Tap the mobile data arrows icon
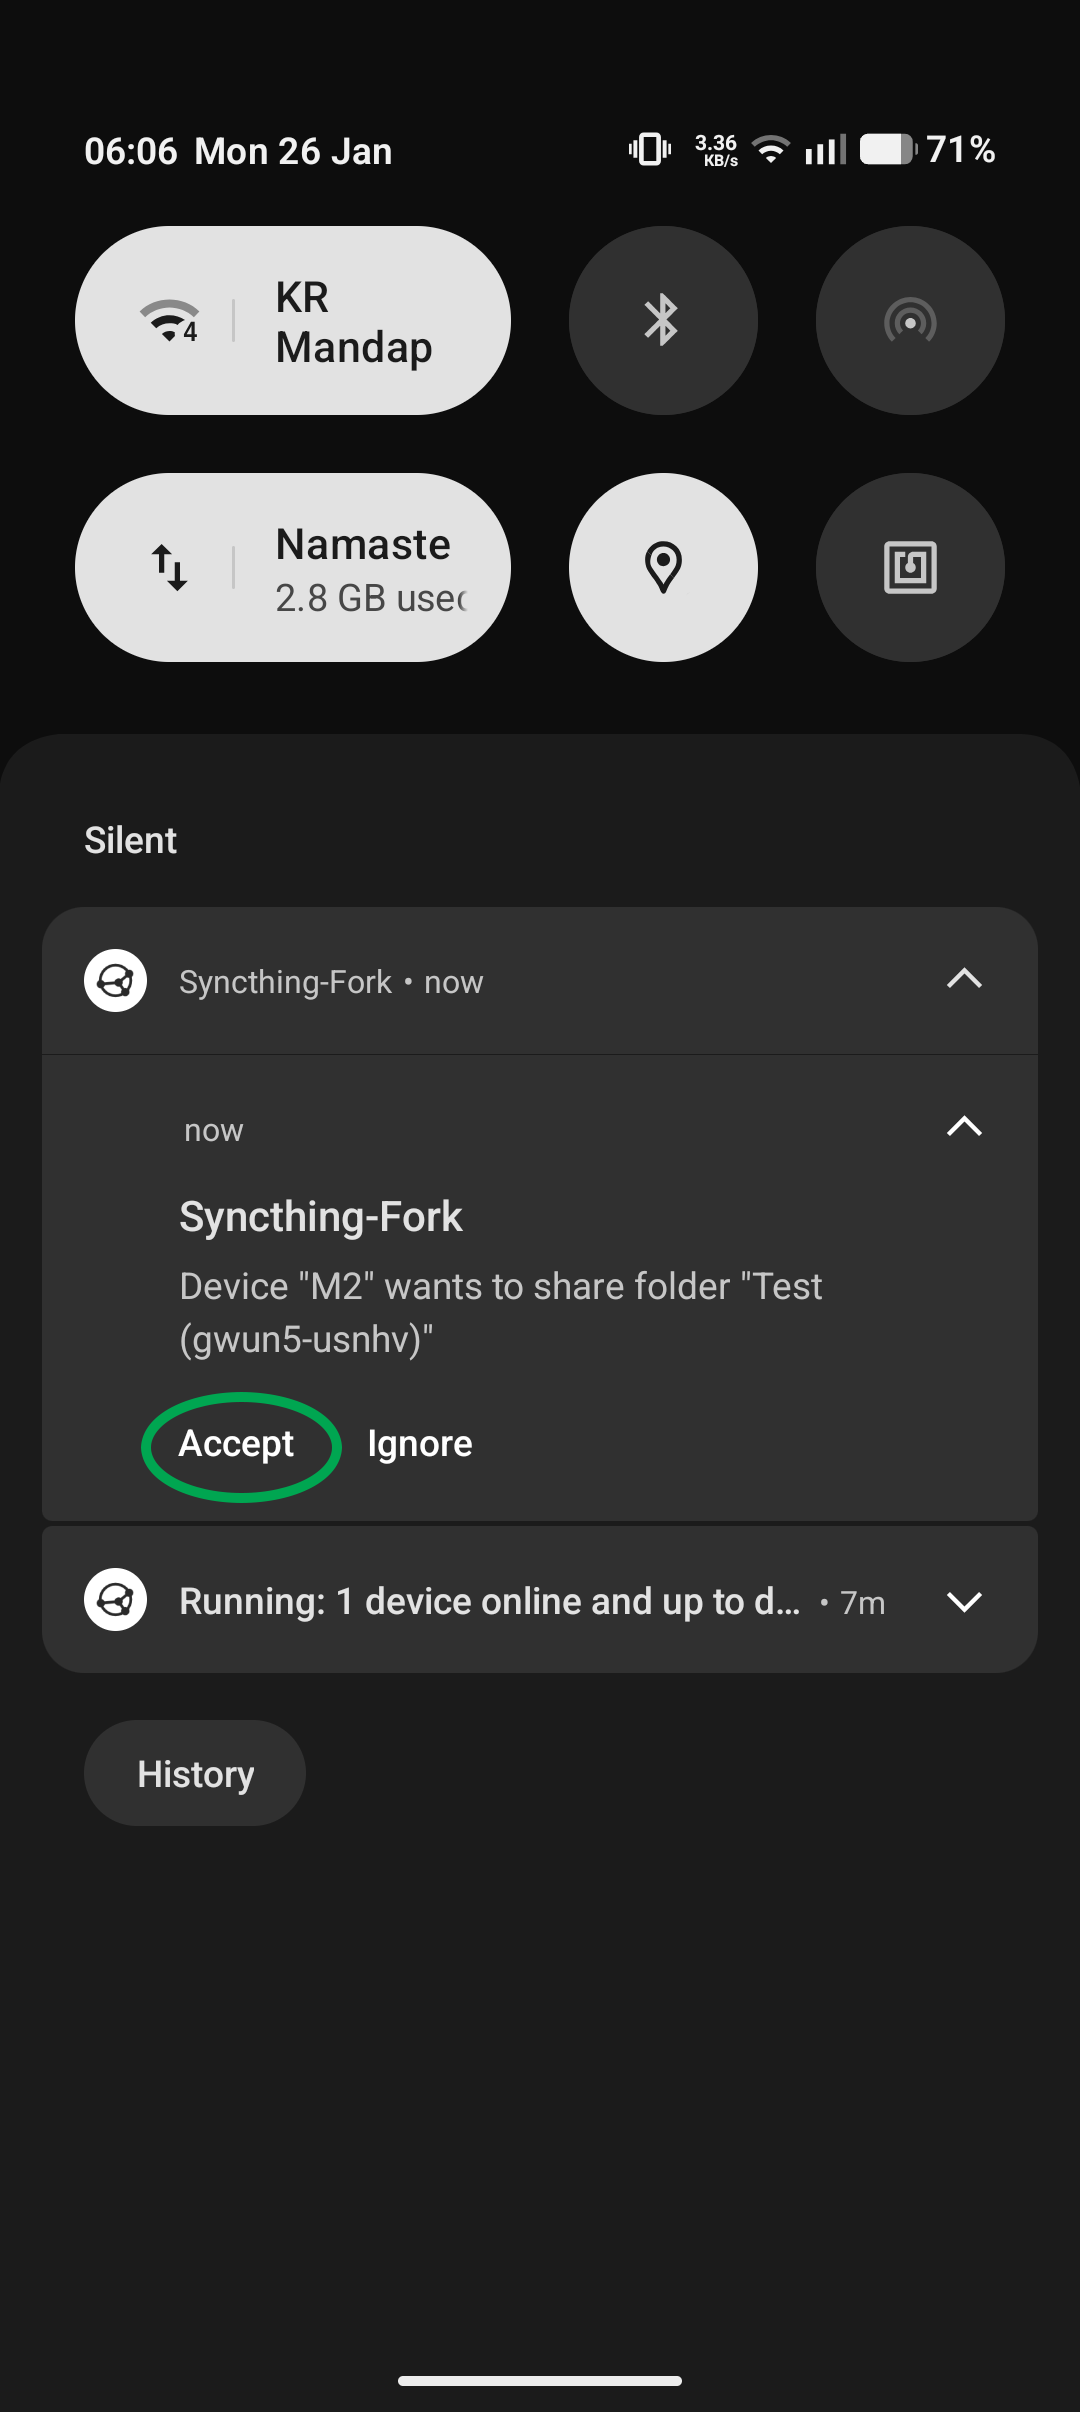 [x=169, y=567]
